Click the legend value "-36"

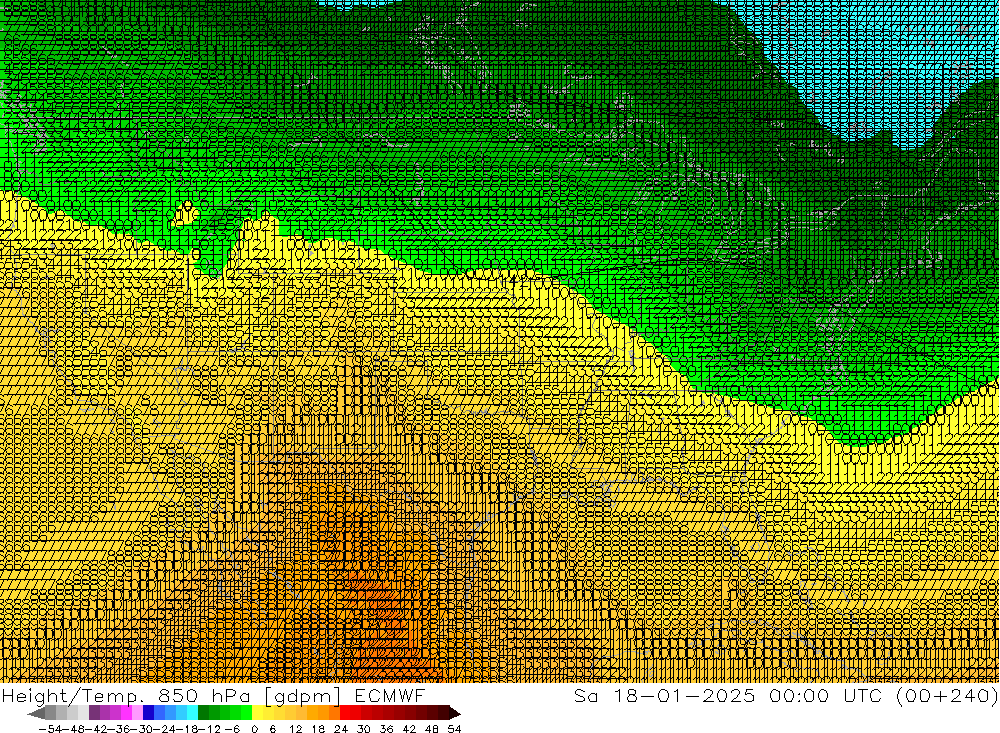tap(119, 729)
